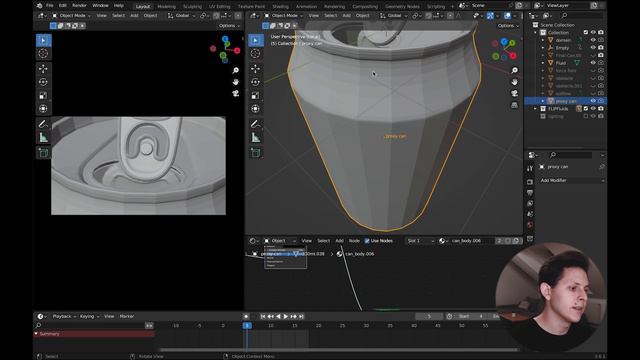Viewport: 640px width, 360px height.
Task: Click pan hand icon in left viewport
Action: [236, 82]
